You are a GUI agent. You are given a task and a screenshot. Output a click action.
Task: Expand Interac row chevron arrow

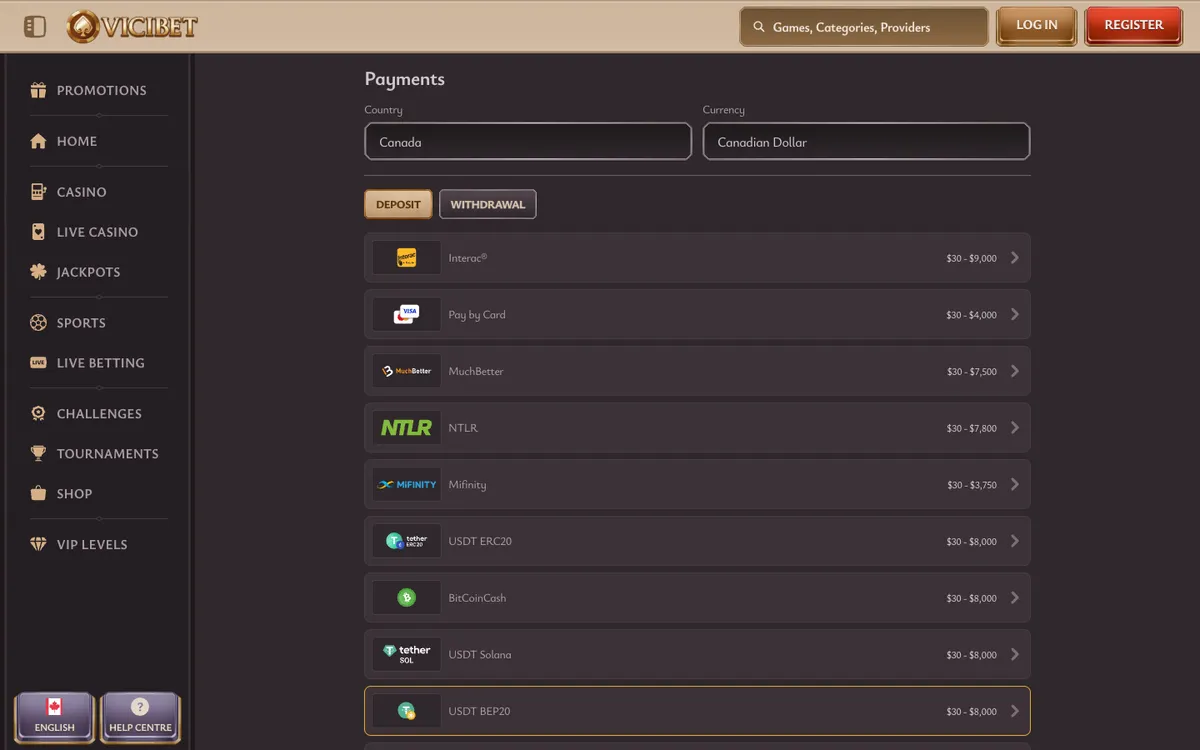click(x=1015, y=258)
